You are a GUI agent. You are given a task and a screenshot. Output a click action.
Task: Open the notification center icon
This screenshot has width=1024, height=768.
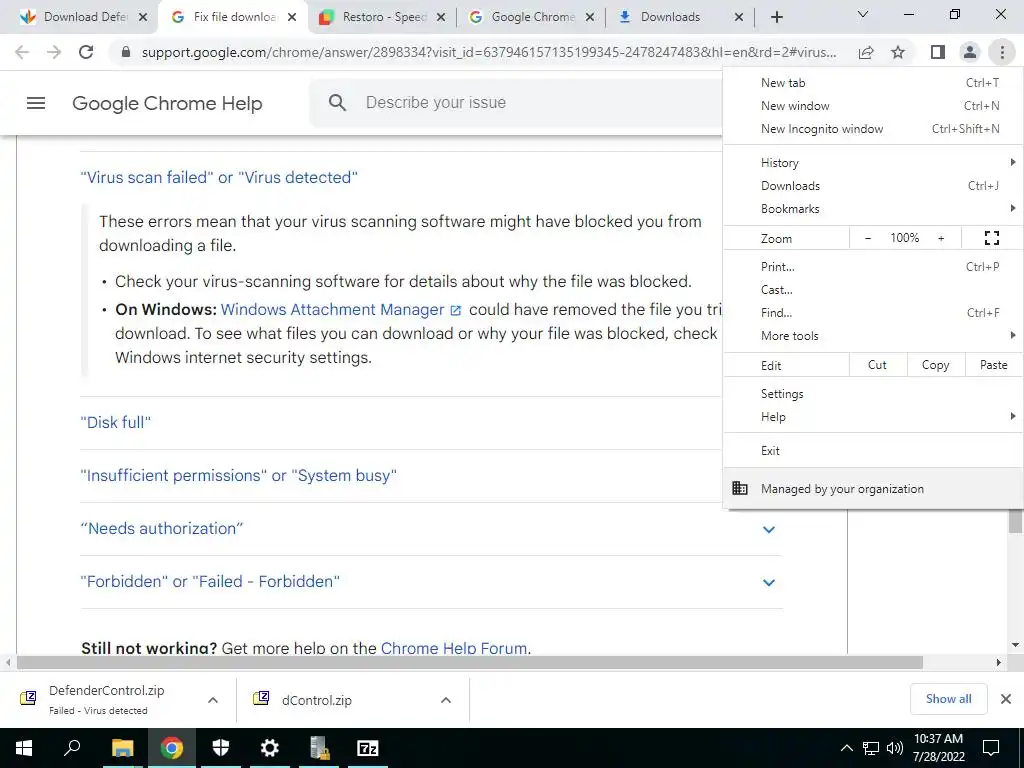click(991, 748)
